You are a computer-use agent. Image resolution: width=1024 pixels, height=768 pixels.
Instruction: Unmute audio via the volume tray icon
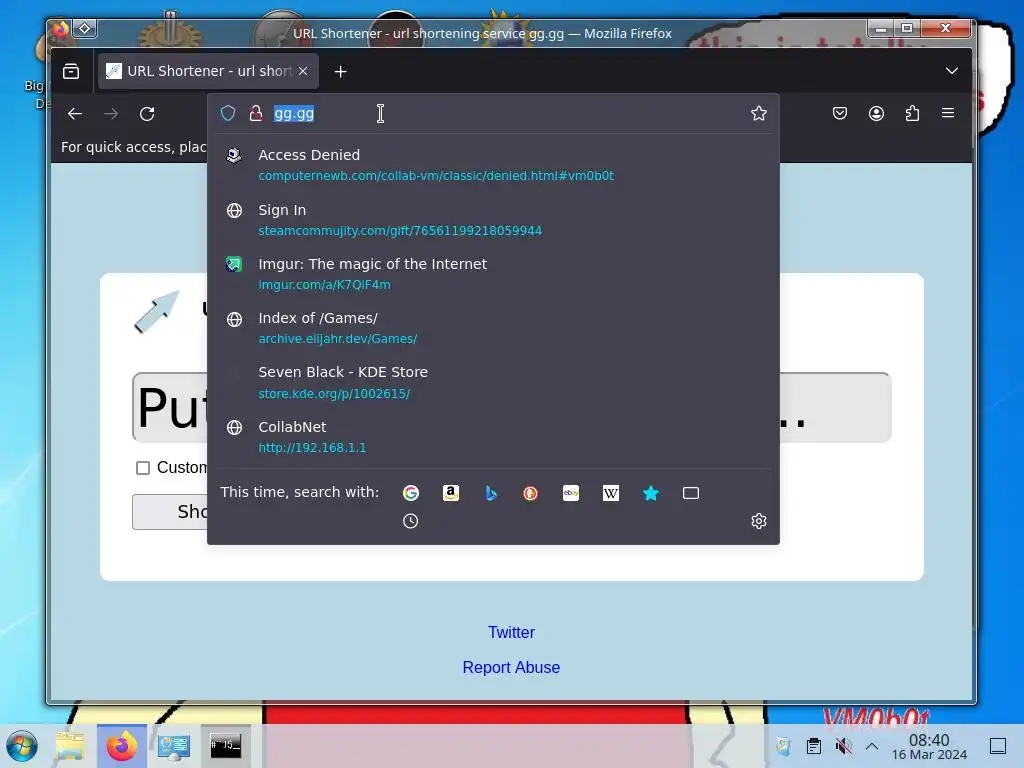pyautogui.click(x=843, y=746)
